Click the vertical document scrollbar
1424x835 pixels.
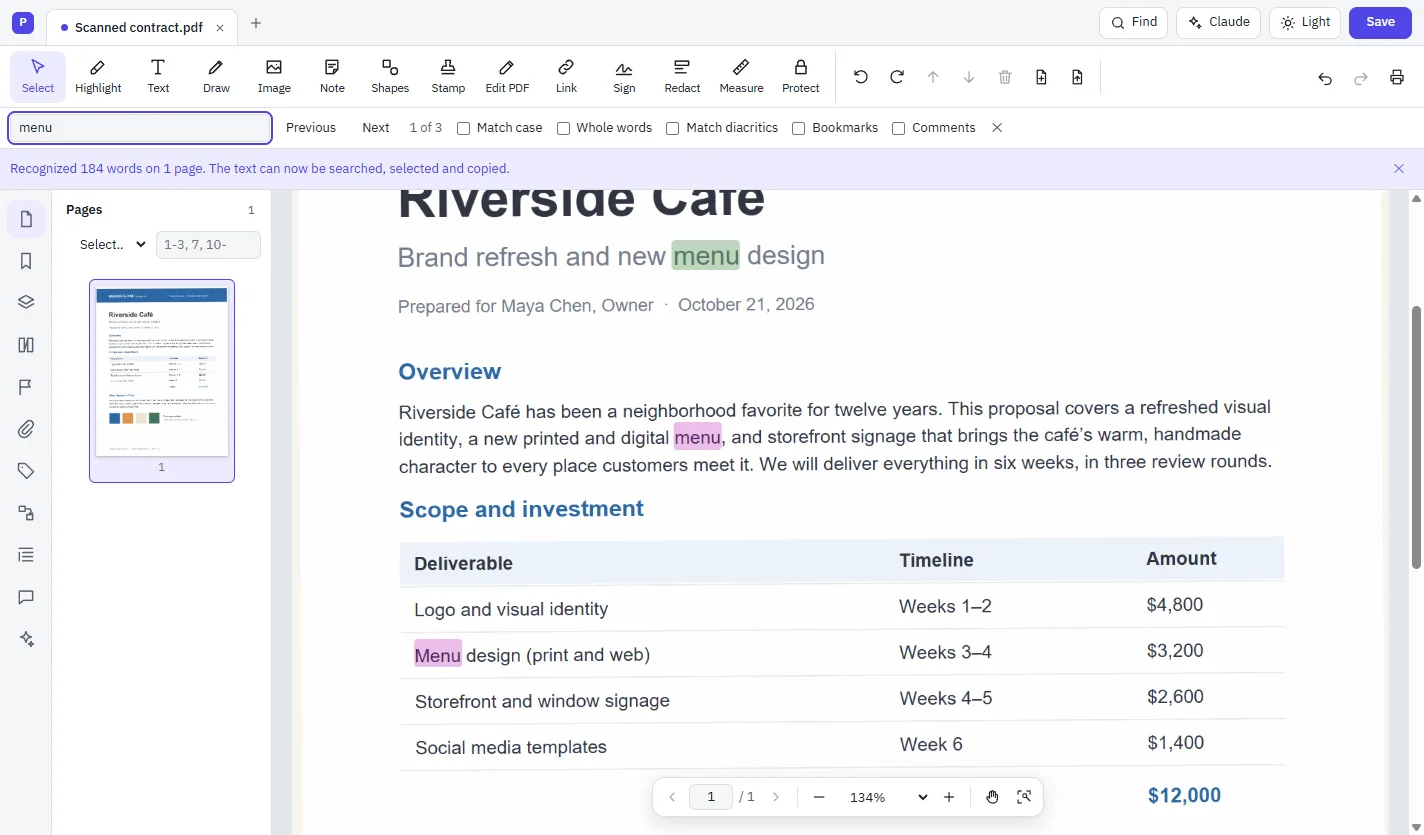tap(1416, 436)
